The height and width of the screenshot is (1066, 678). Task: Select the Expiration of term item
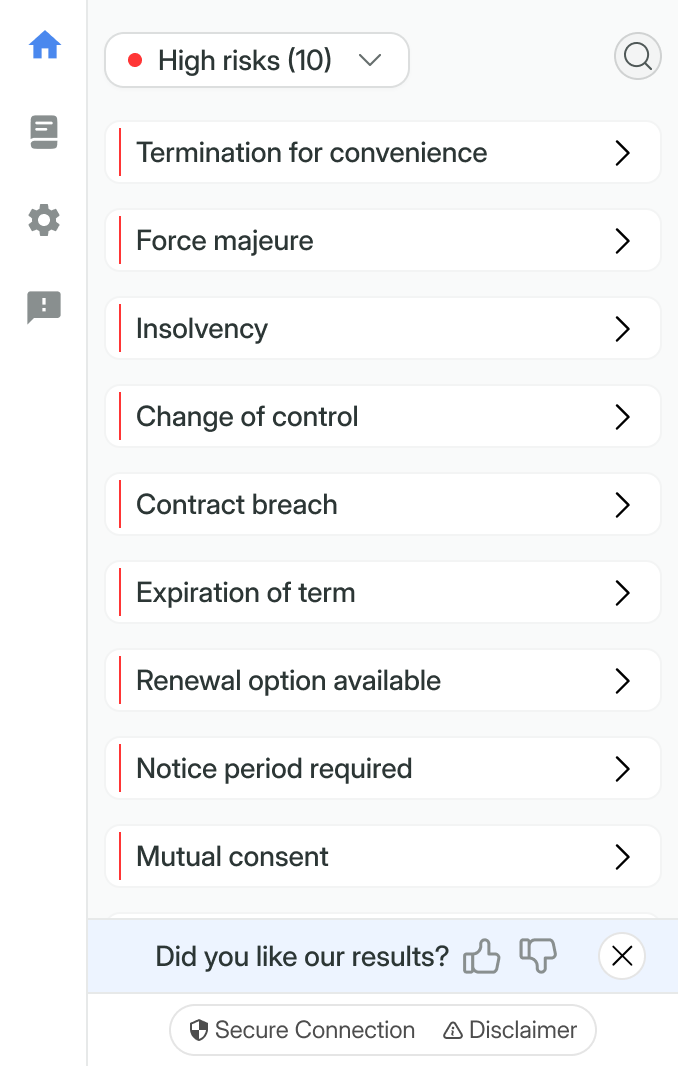[382, 593]
